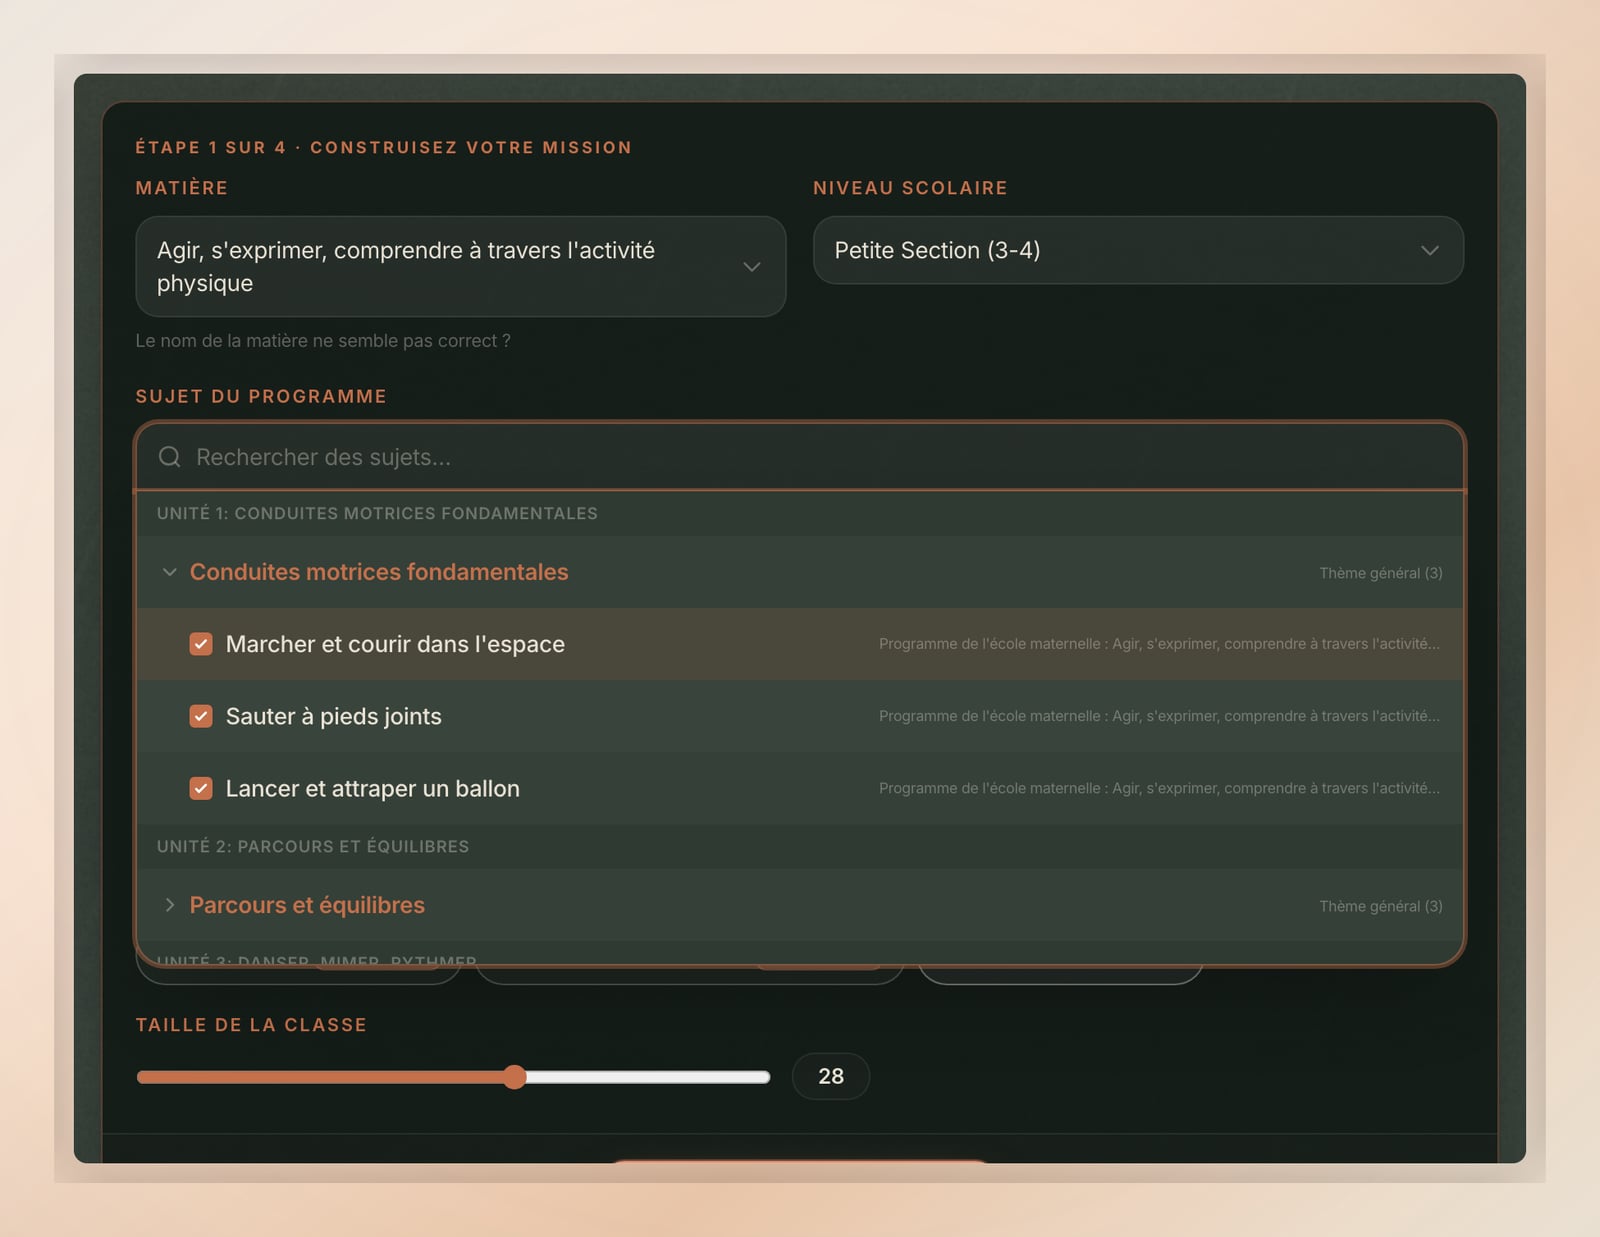1600x1237 pixels.
Task: Click the class size slider handle
Action: 514,1077
